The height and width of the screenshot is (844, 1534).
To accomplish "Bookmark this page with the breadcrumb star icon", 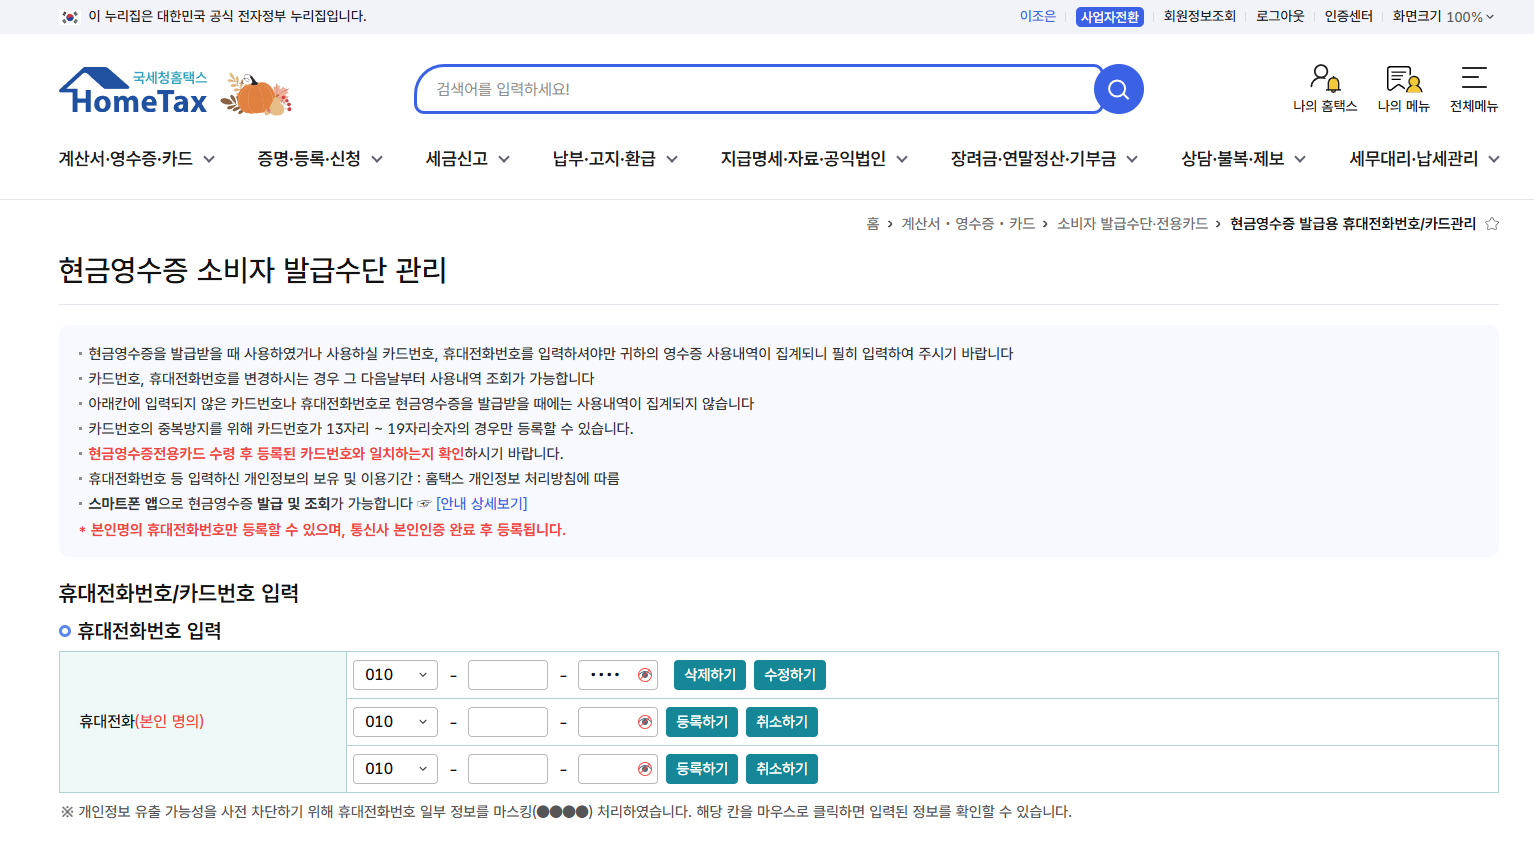I will point(1491,224).
